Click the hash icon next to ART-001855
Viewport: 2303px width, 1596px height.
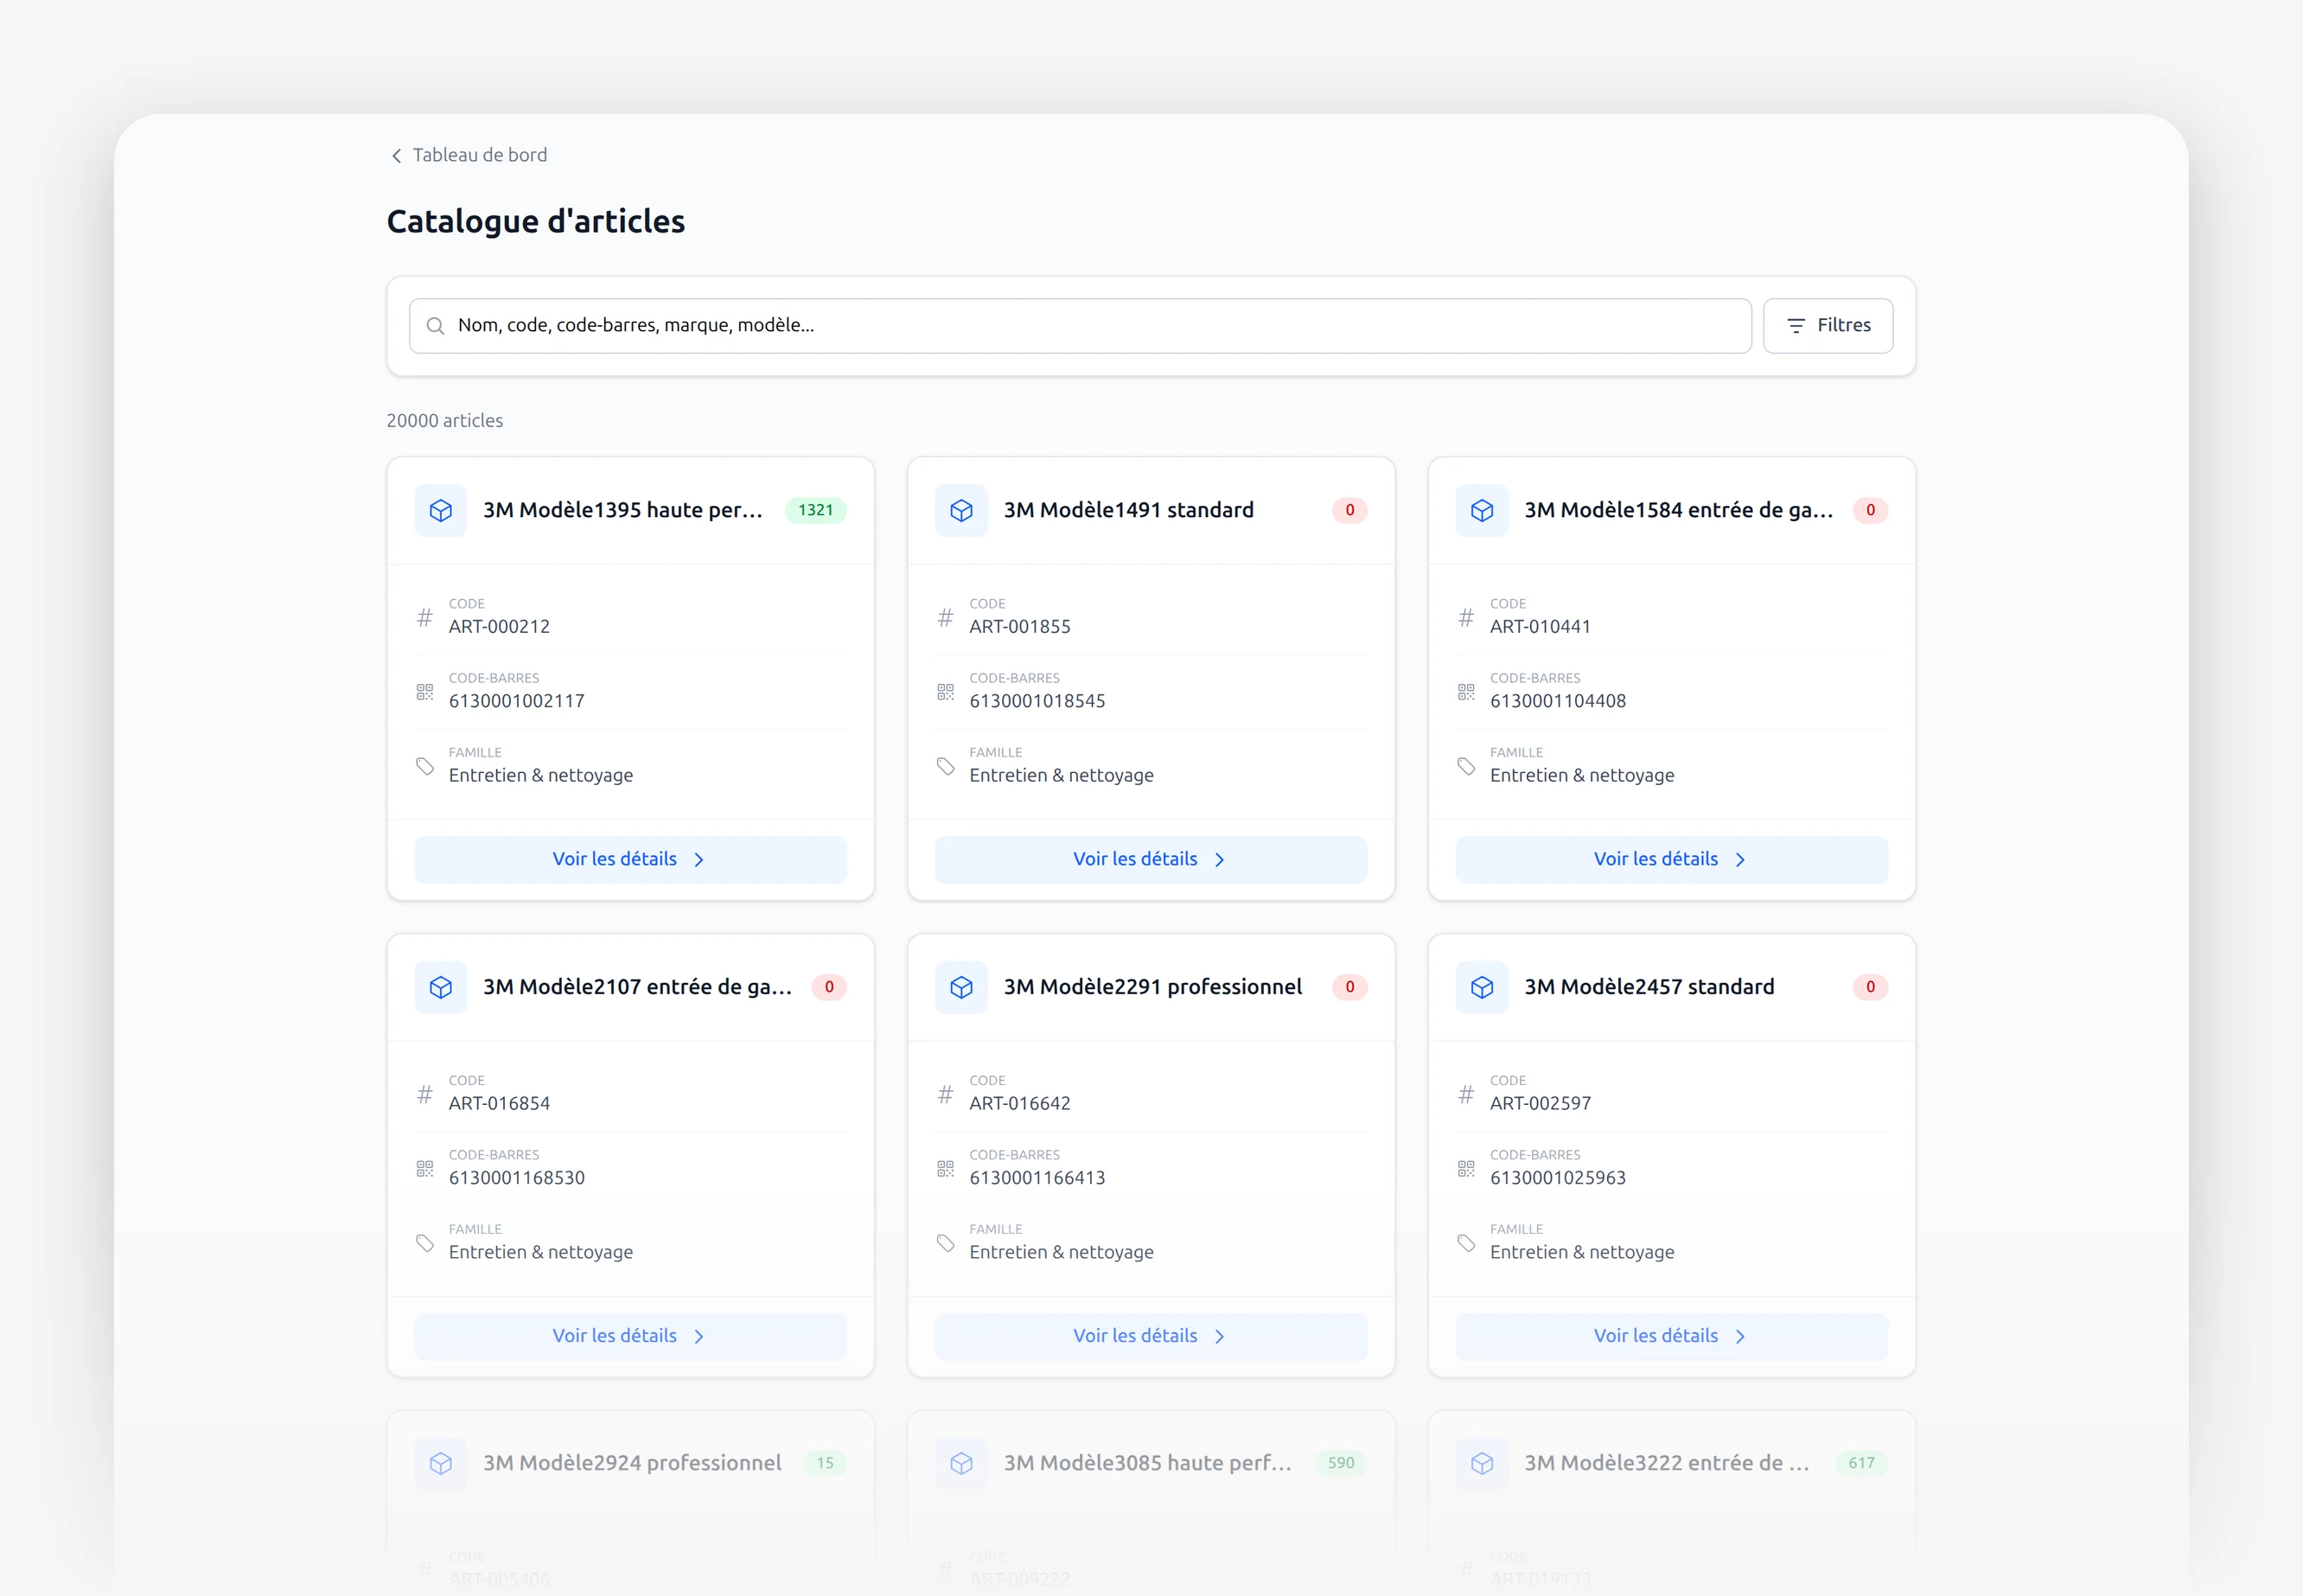coord(945,618)
